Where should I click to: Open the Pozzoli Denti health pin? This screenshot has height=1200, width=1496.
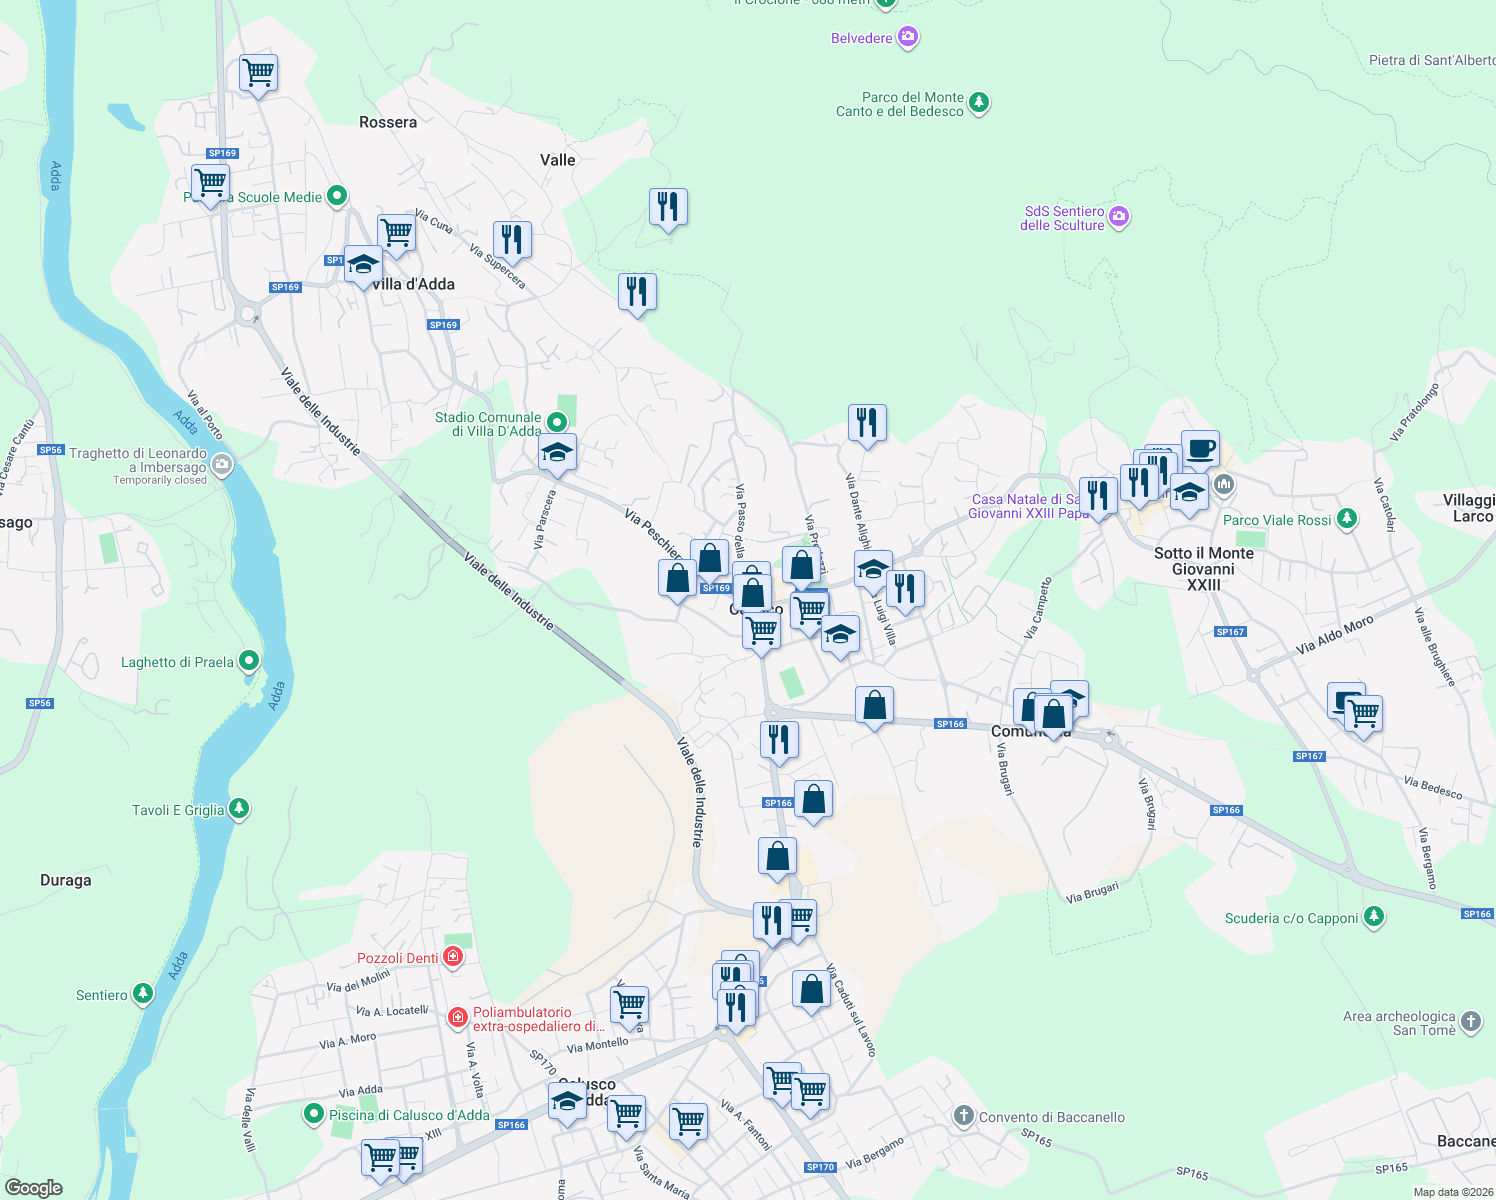[453, 957]
